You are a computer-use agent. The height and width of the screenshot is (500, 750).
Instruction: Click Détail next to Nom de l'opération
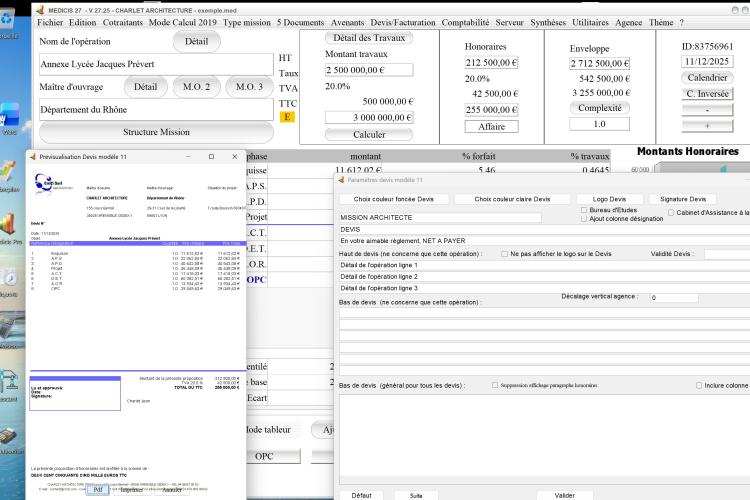pos(197,41)
